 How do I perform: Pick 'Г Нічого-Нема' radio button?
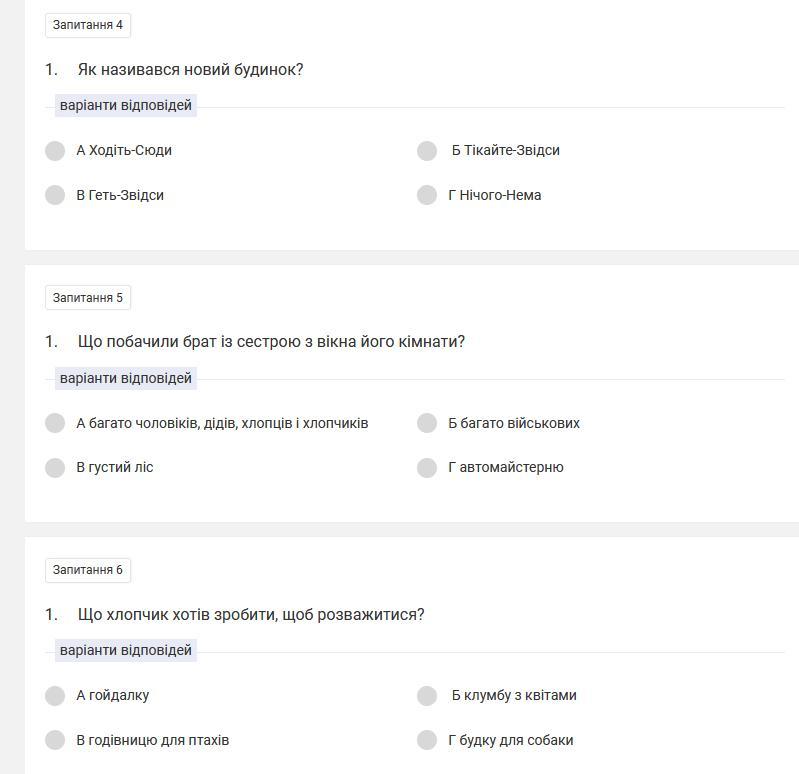(x=427, y=195)
